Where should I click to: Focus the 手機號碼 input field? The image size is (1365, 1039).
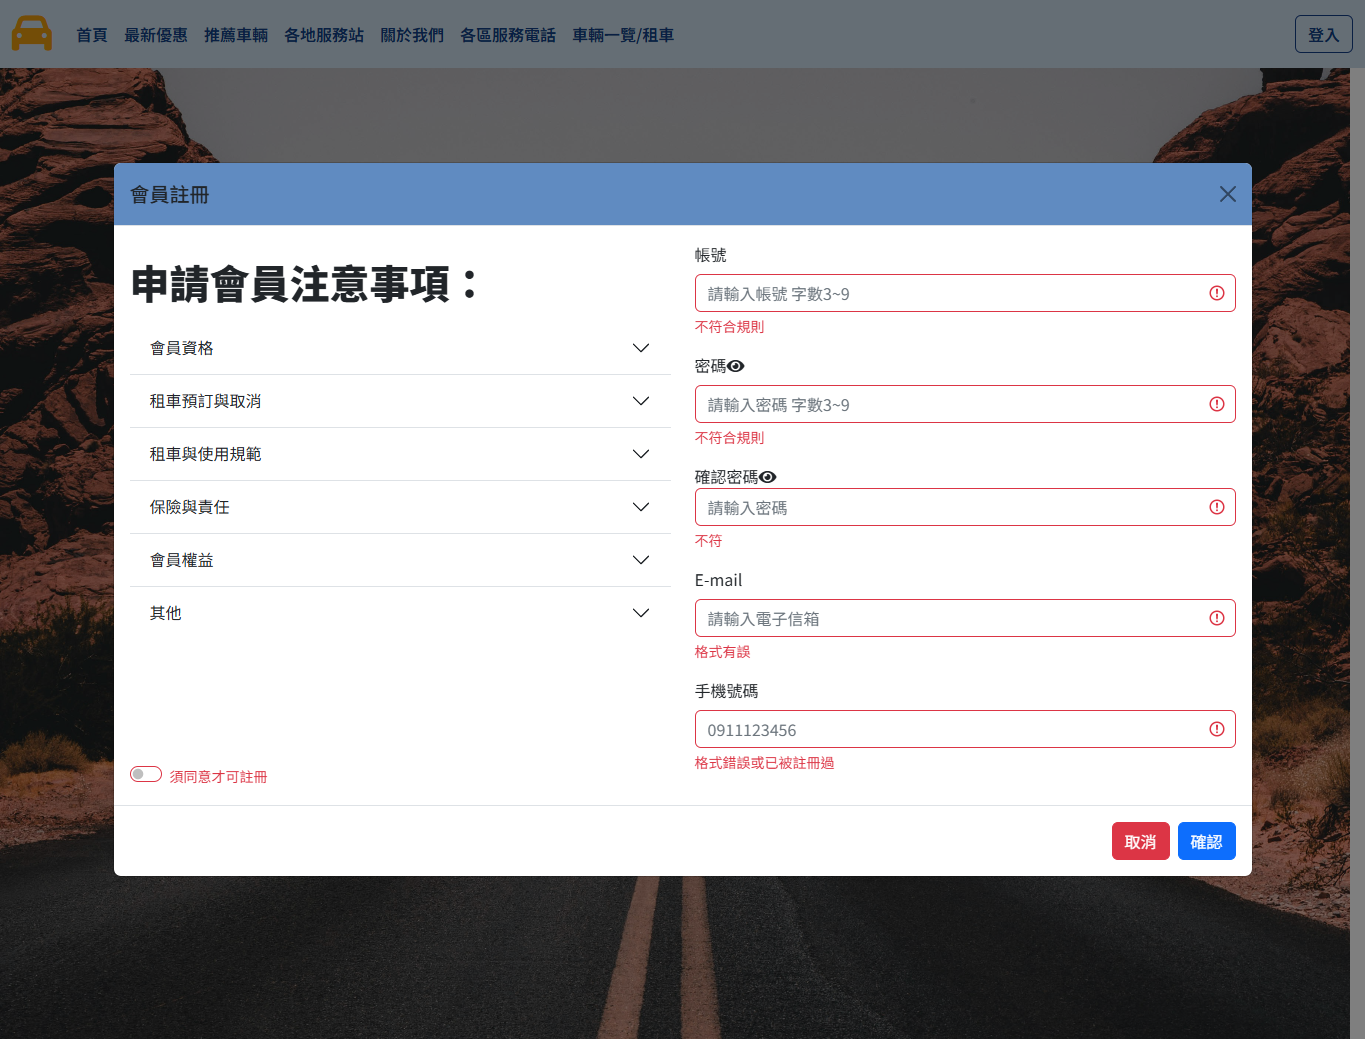[965, 729]
